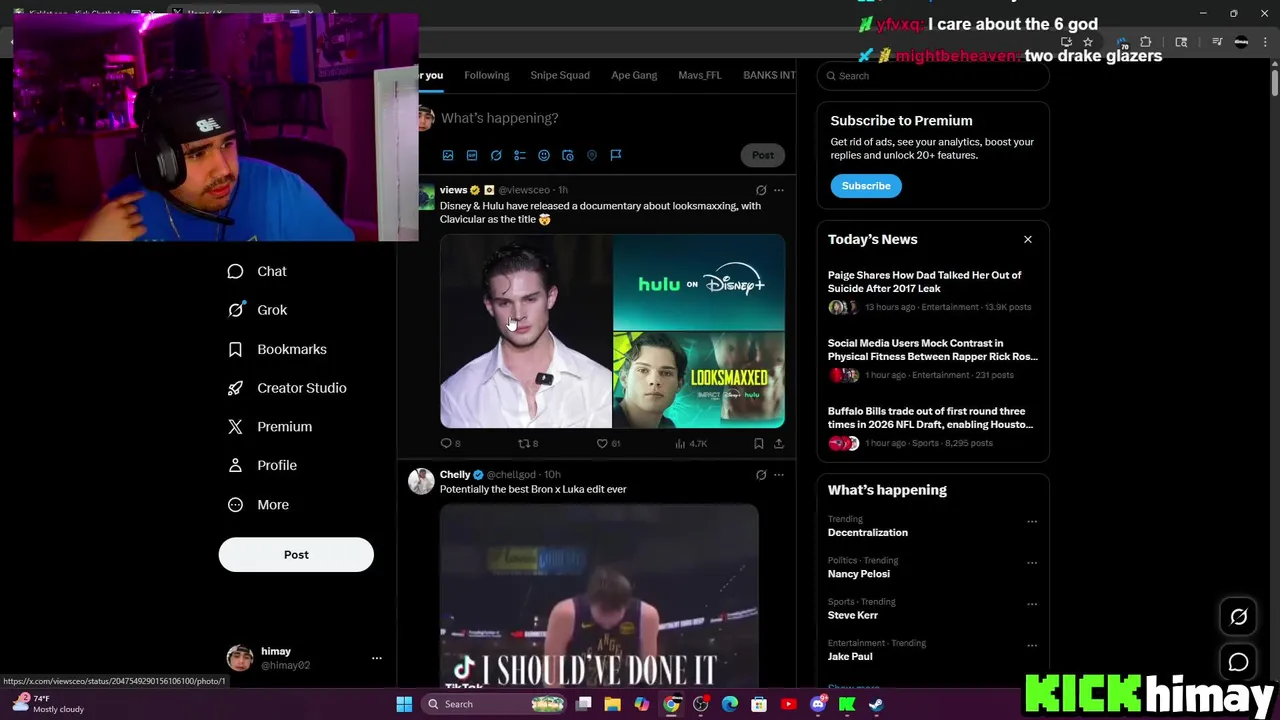Image resolution: width=1280 pixels, height=720 pixels.
Task: Bookmark this page with the star icon
Action: pos(1088,42)
